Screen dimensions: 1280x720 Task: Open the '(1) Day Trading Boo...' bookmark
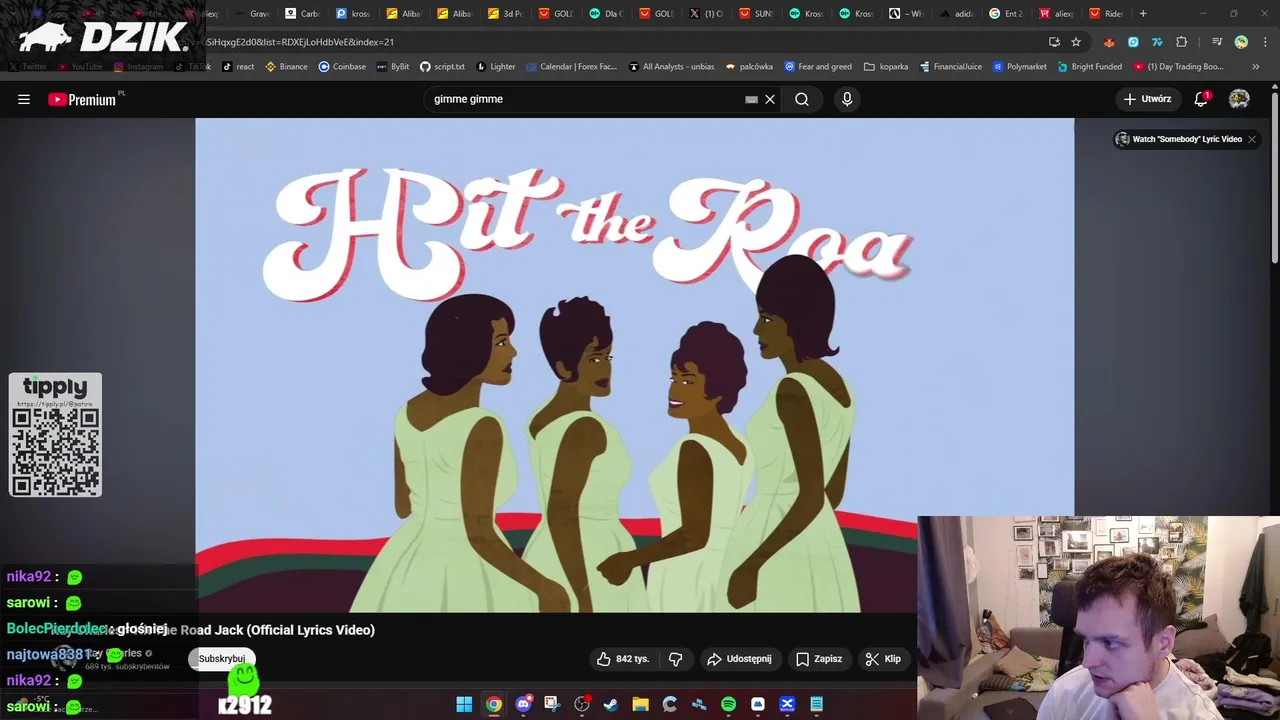point(1178,67)
